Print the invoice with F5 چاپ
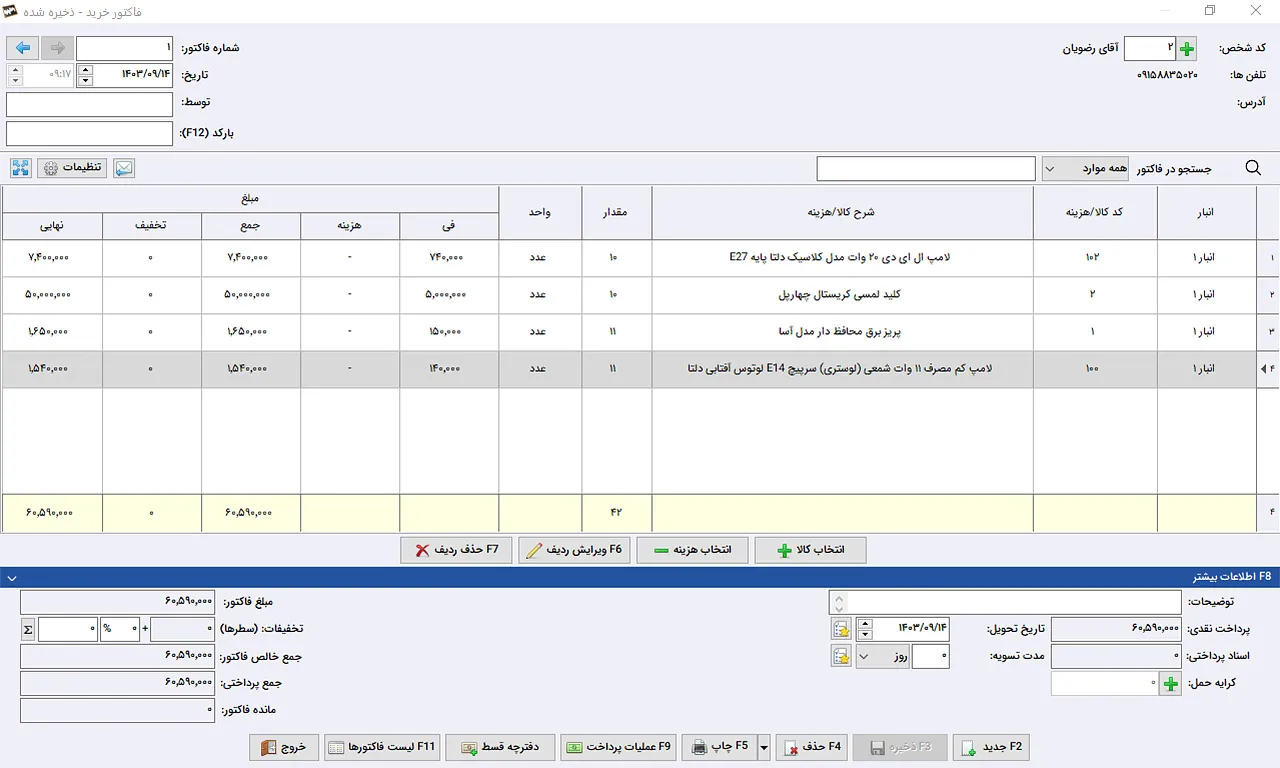The height and width of the screenshot is (768, 1280). 720,747
